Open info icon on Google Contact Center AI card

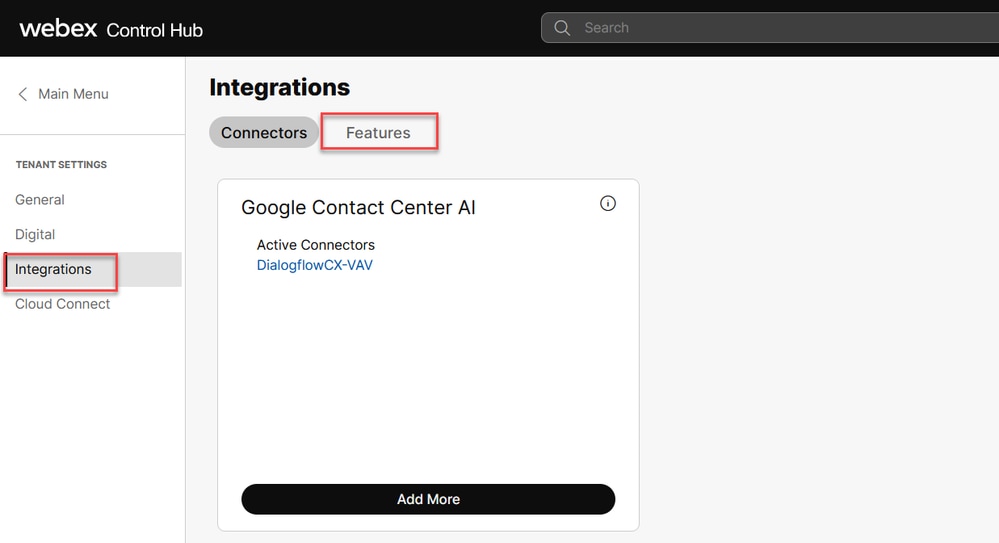click(608, 203)
